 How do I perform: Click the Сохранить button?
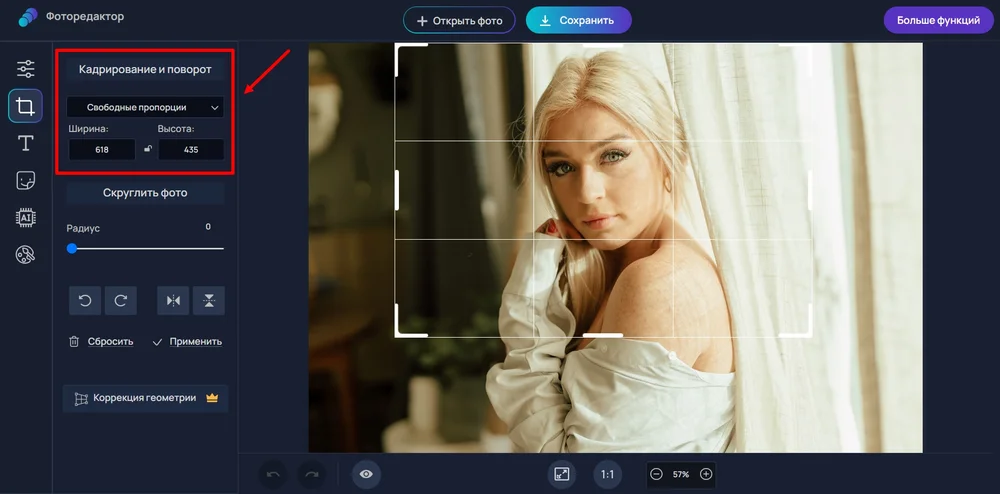click(579, 20)
